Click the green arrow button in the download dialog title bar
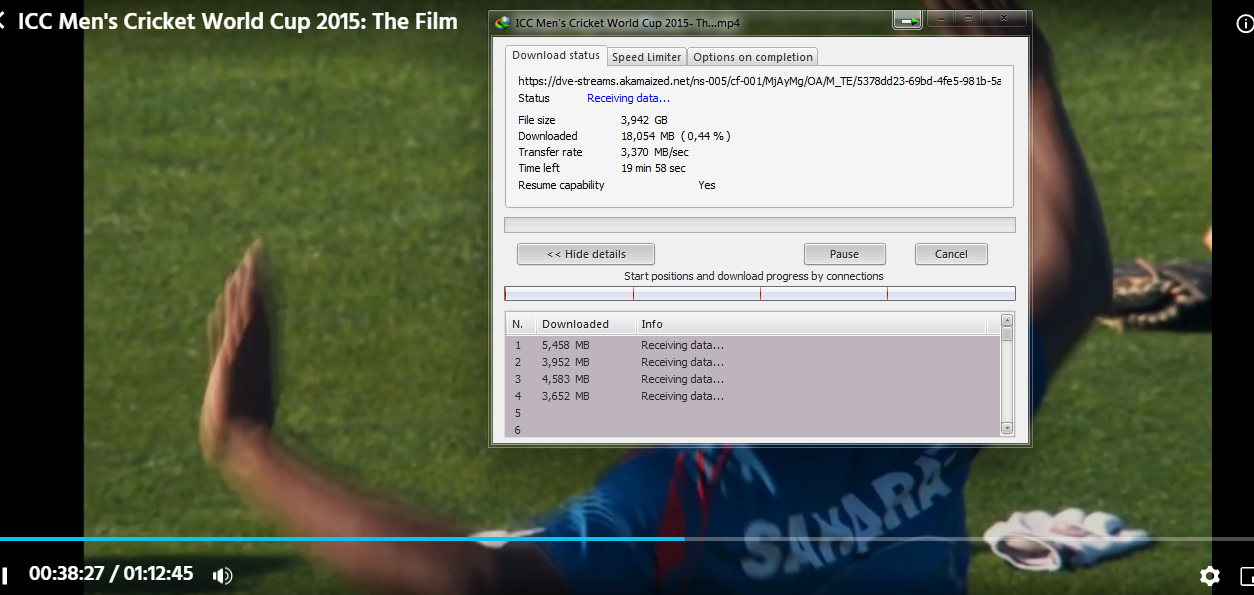Image resolution: width=1254 pixels, height=595 pixels. point(908,20)
